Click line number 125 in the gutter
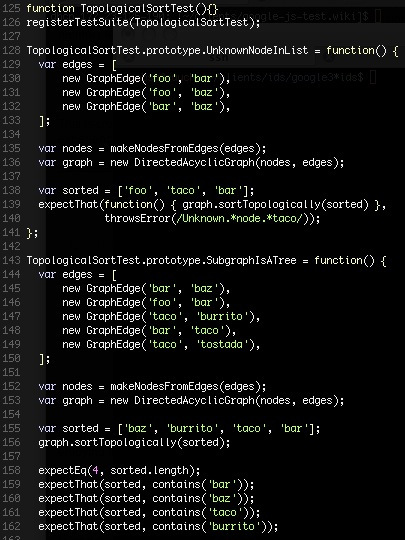Viewport: 405px width, 540px height. click(11, 8)
